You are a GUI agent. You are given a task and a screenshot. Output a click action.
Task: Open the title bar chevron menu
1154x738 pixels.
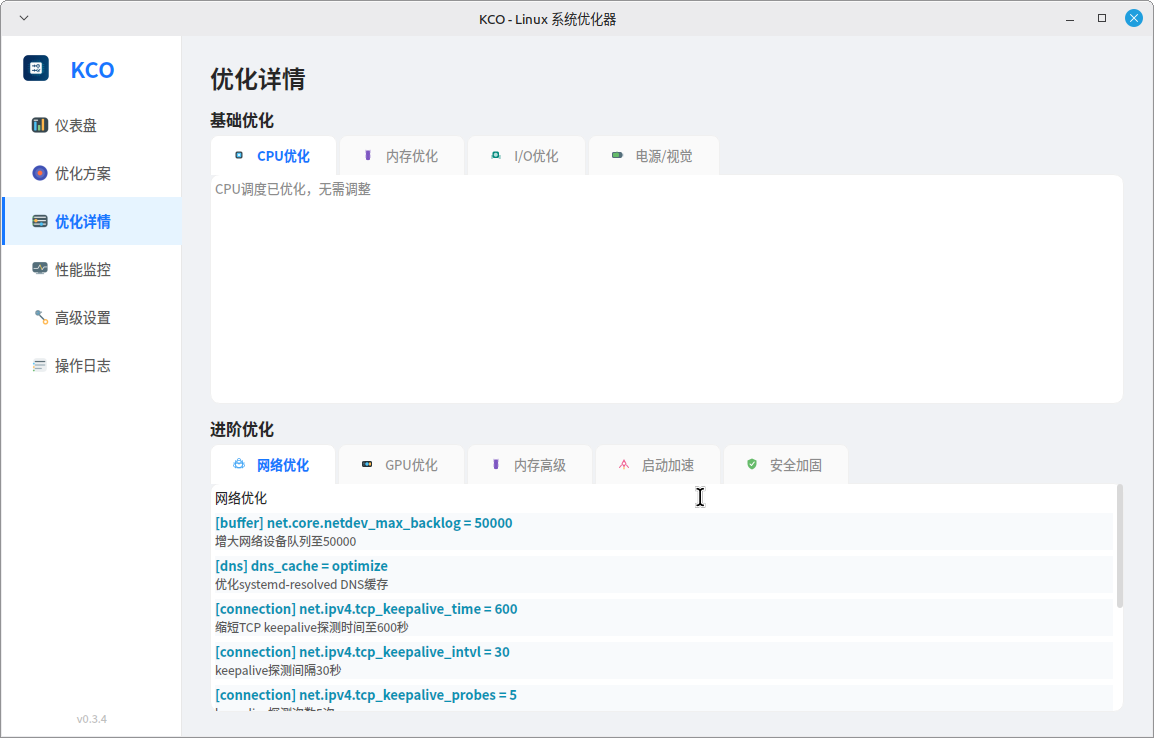click(x=24, y=18)
